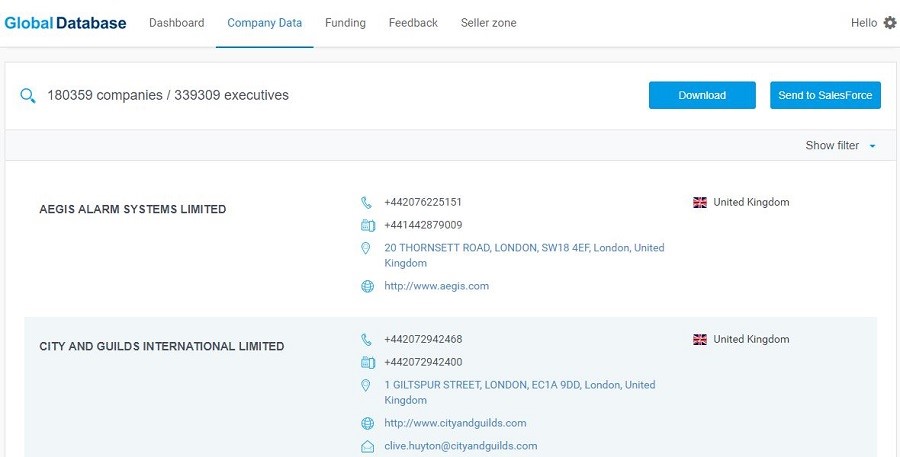Open Aegis Alarm Systems Limited company
The height and width of the screenshot is (457, 900).
pos(133,210)
